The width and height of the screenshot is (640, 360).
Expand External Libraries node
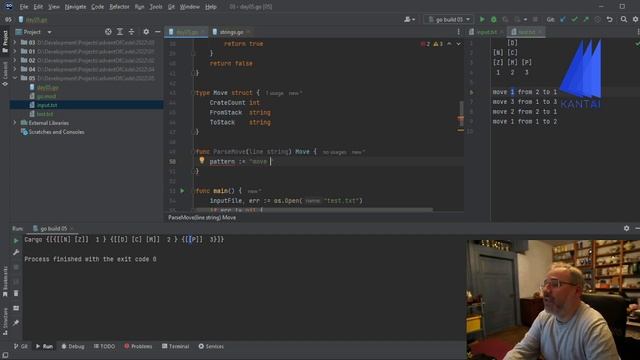click(x=15, y=122)
